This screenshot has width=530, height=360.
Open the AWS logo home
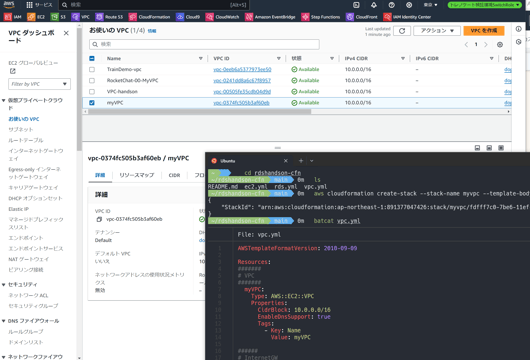9,5
